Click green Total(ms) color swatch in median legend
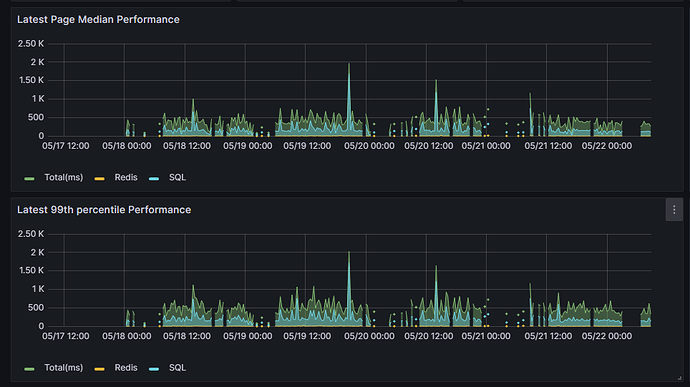 click(x=29, y=178)
